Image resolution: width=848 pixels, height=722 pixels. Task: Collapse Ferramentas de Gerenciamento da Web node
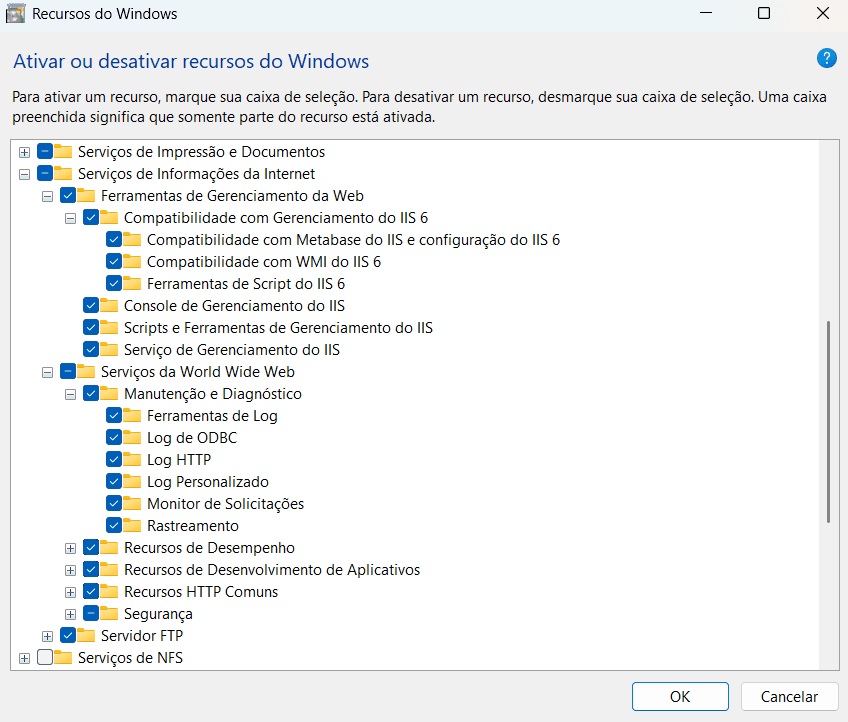[48, 196]
